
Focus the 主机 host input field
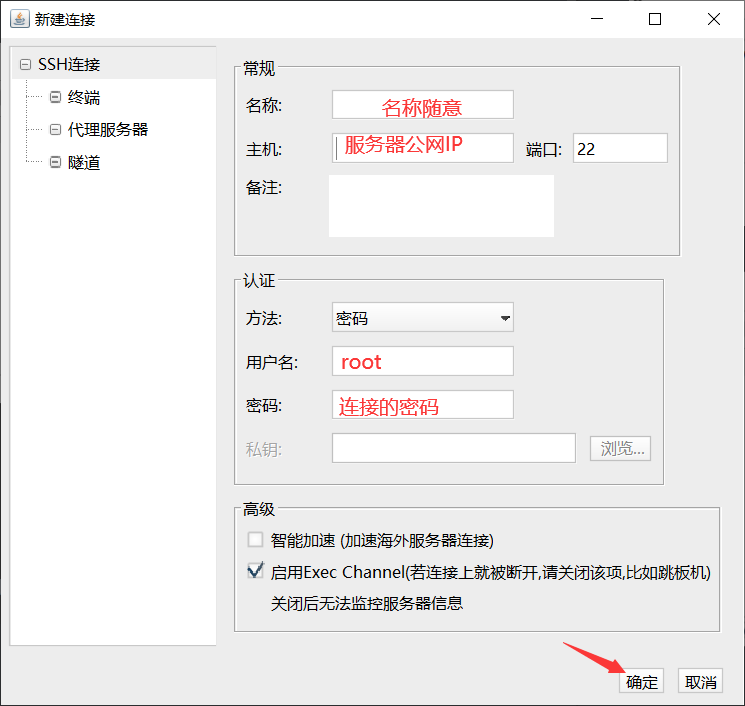[x=423, y=148]
